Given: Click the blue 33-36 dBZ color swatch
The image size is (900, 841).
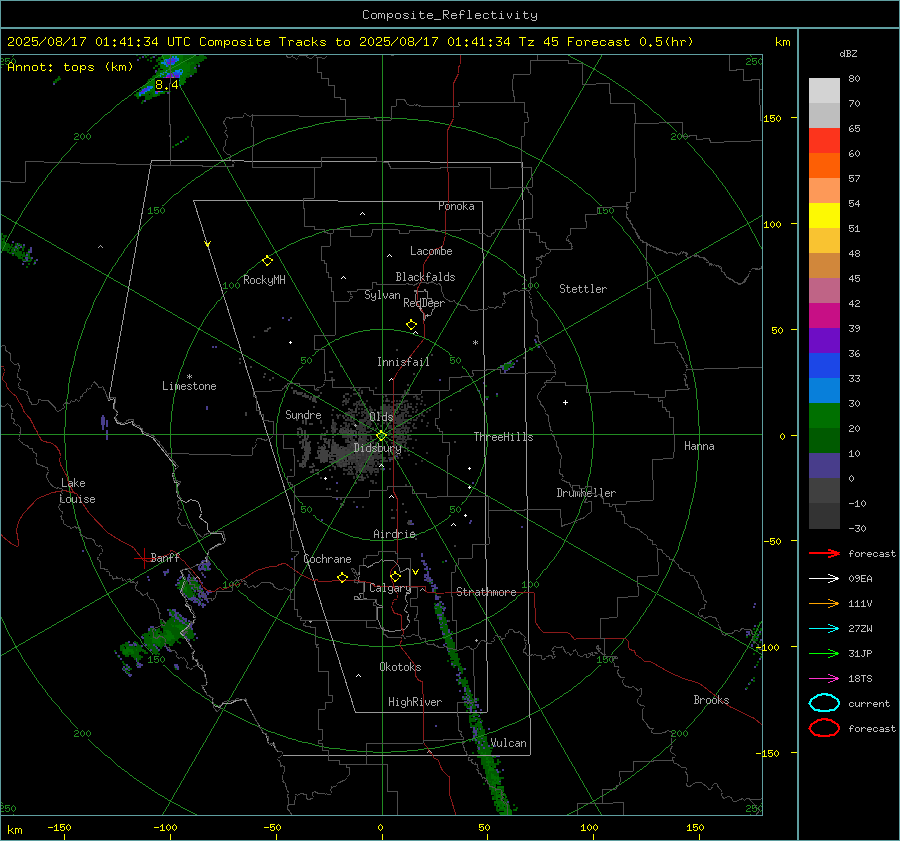Looking at the screenshot, I should point(824,366).
